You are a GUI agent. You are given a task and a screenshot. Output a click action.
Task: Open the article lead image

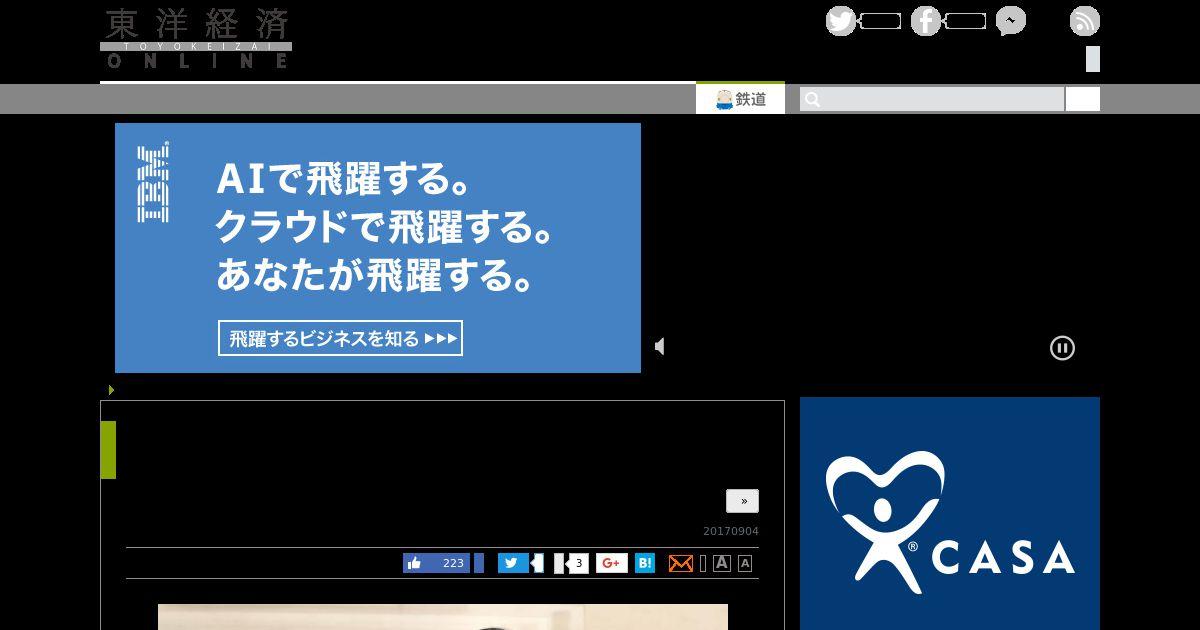pyautogui.click(x=443, y=617)
